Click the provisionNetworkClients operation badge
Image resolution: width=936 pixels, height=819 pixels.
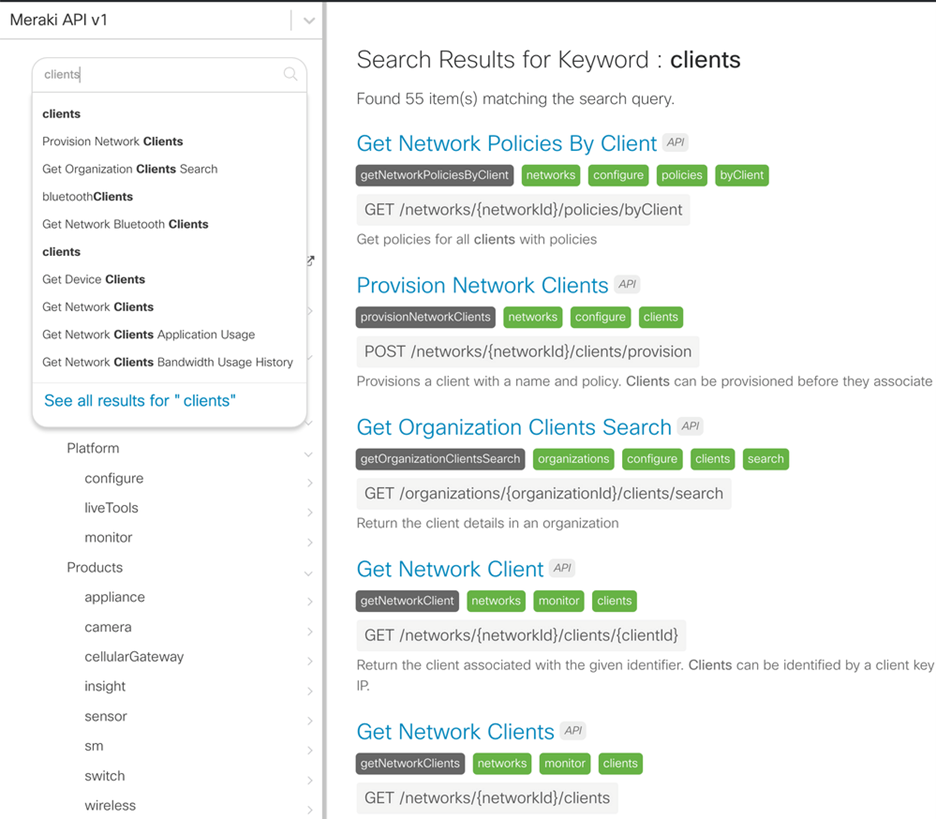tap(425, 317)
